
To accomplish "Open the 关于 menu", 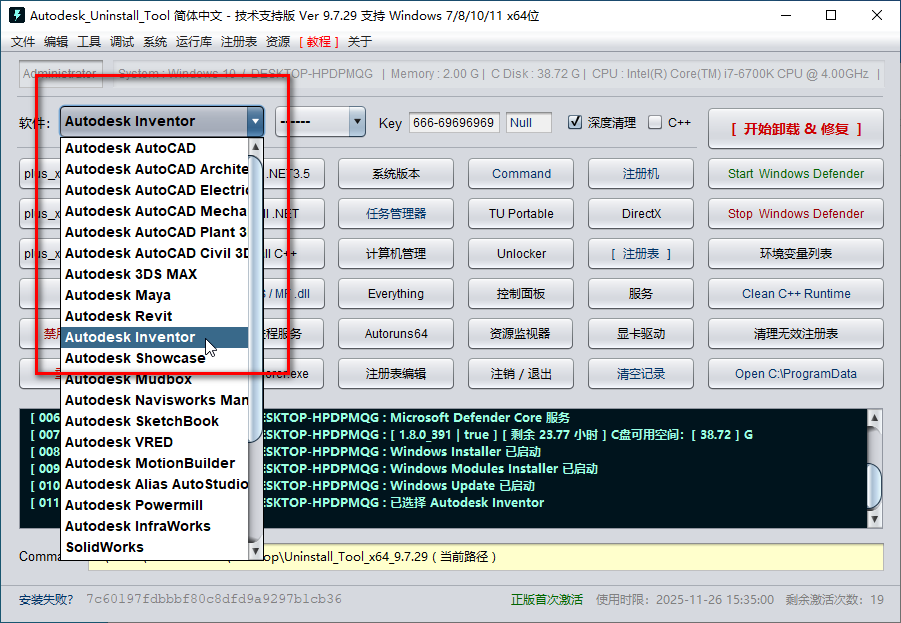I will [x=360, y=41].
